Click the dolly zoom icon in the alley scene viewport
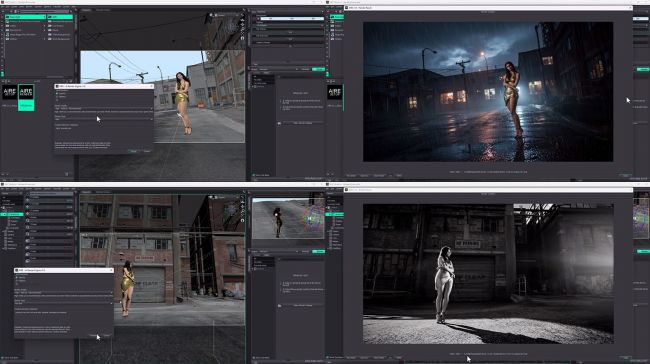This screenshot has width=650, height=364. coord(243,211)
